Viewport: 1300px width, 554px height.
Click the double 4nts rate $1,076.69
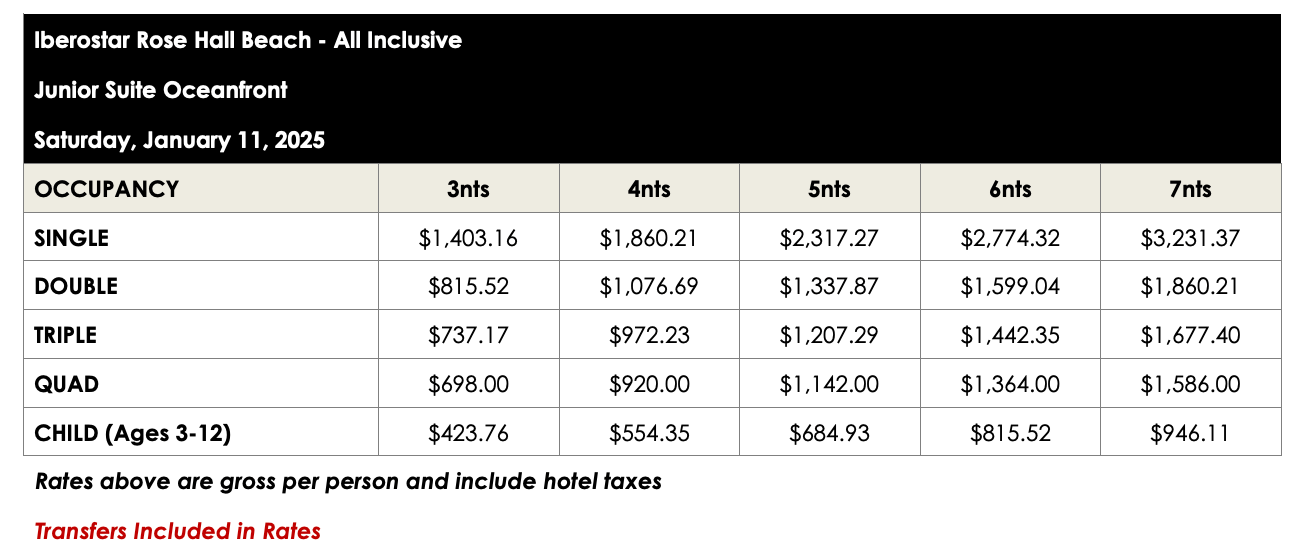click(649, 286)
